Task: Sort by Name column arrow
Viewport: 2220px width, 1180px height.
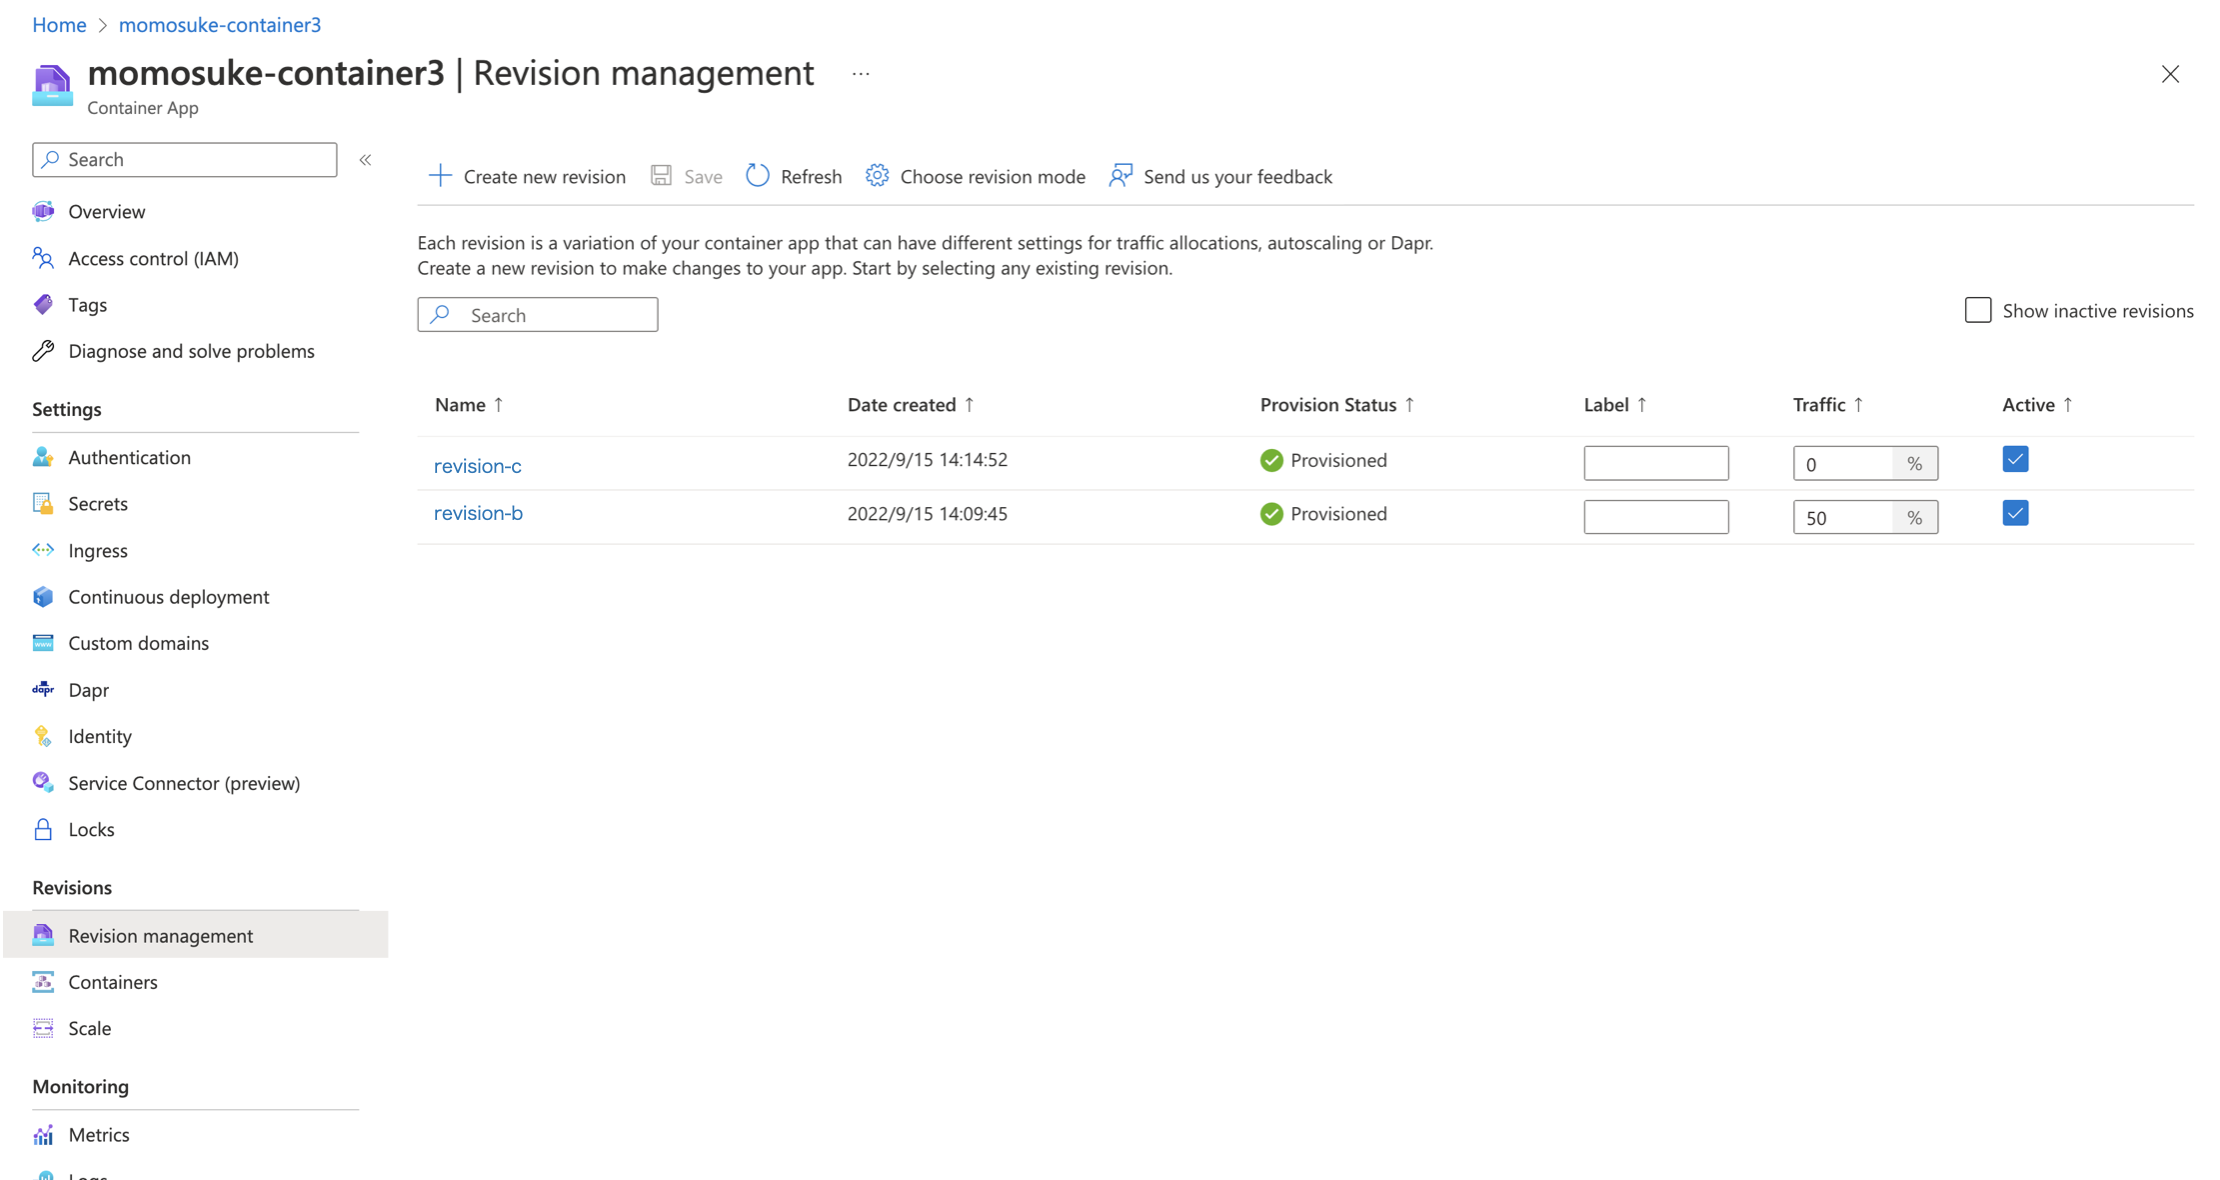Action: pos(498,404)
